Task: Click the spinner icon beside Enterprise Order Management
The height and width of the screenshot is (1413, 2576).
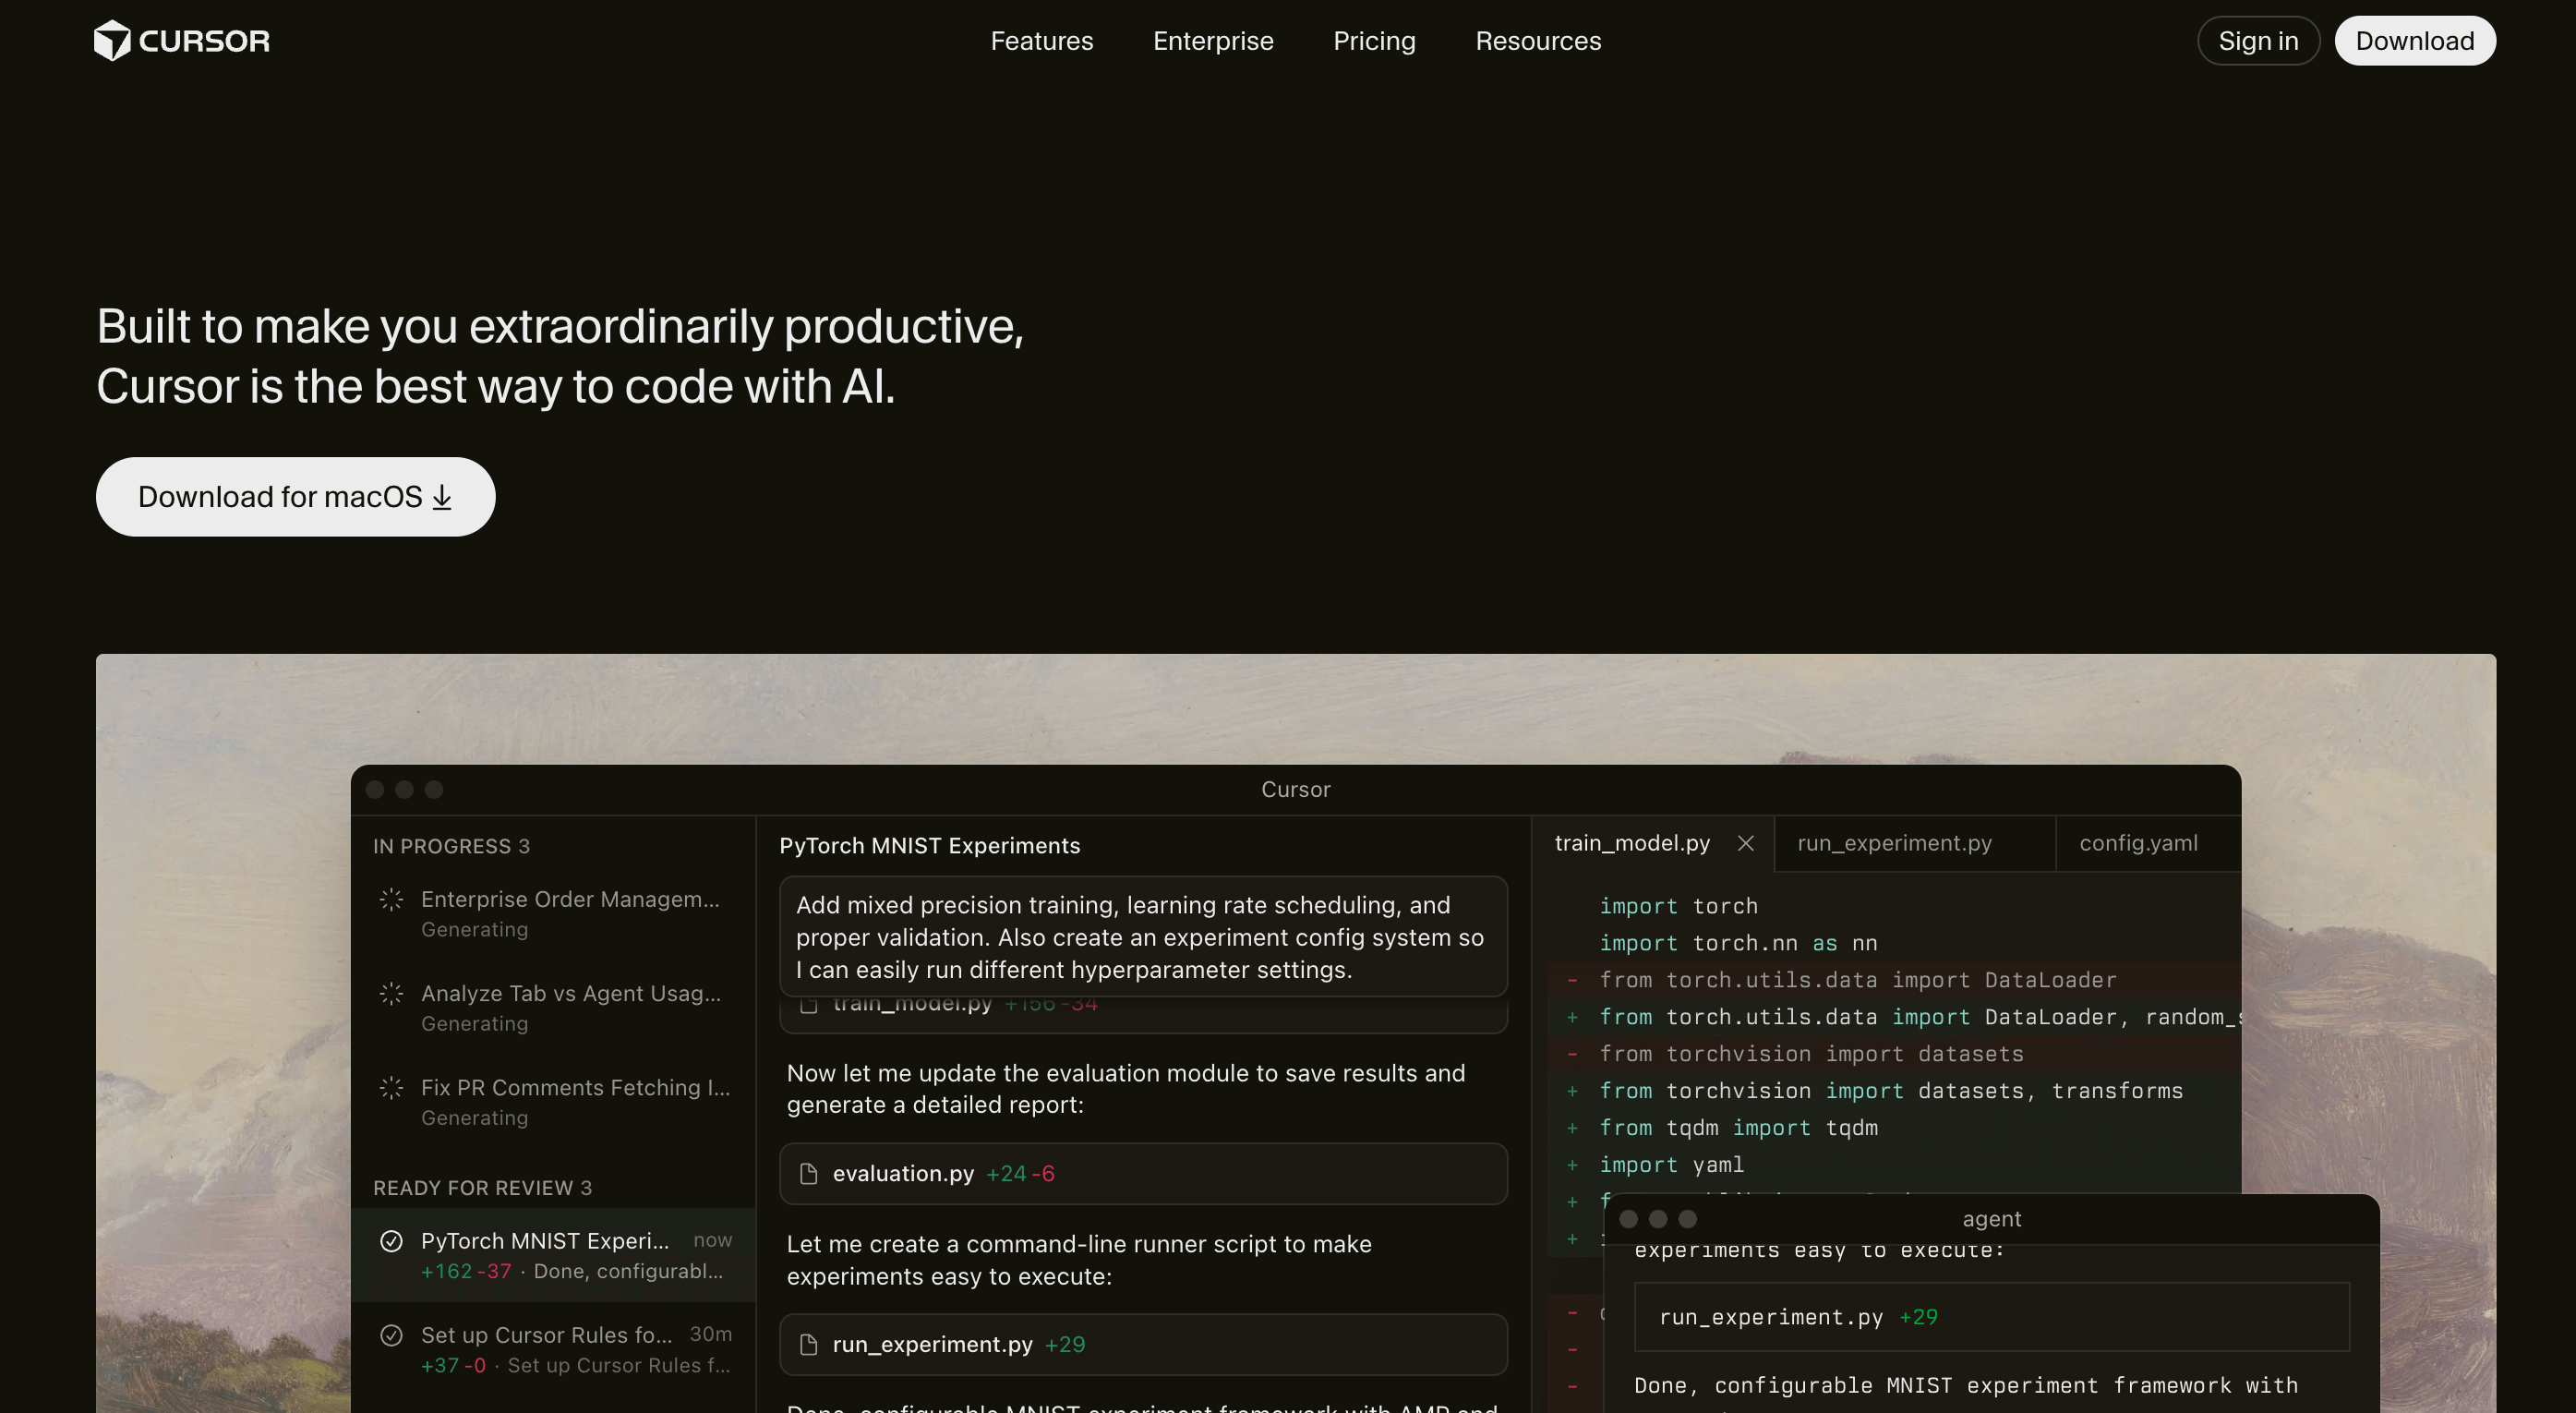Action: (391, 900)
